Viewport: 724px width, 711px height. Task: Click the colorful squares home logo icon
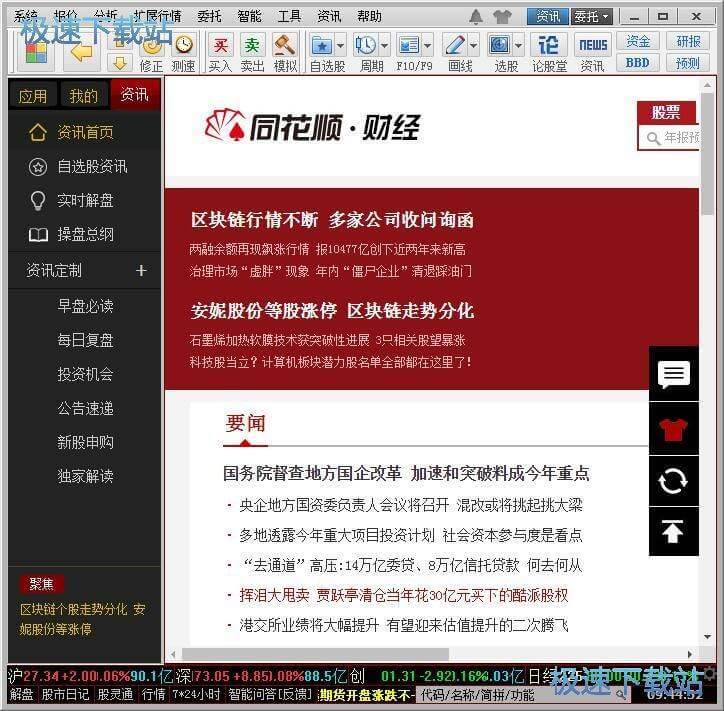(36, 53)
